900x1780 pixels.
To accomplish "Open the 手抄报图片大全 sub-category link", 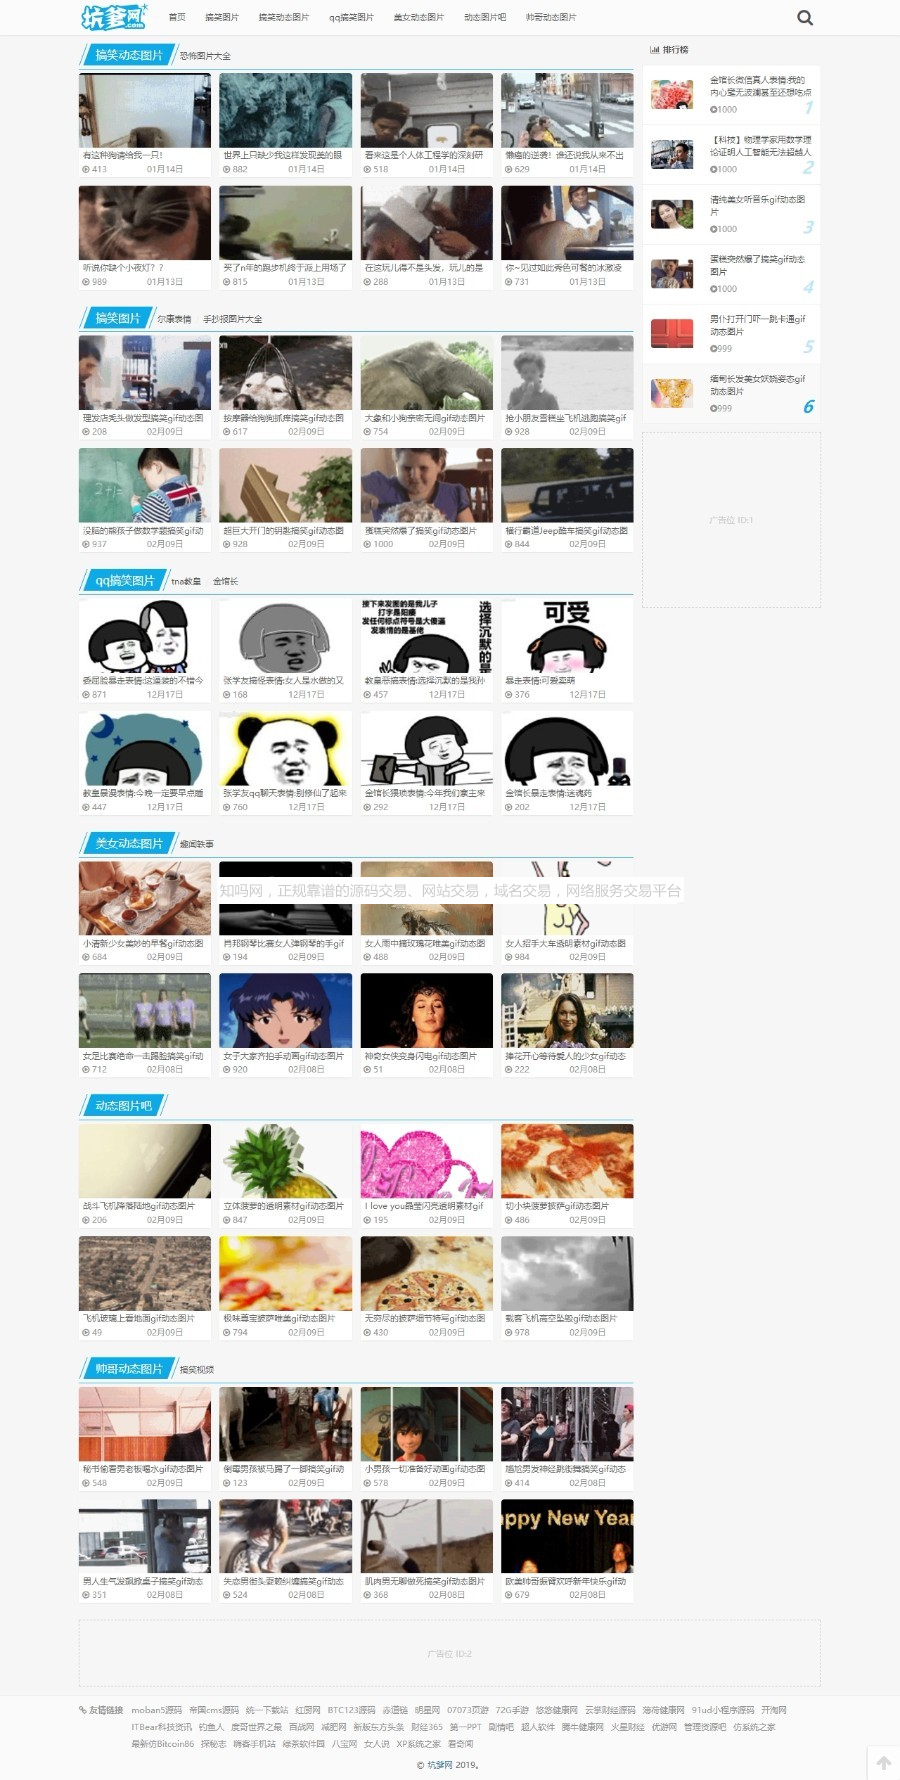I will pos(233,319).
